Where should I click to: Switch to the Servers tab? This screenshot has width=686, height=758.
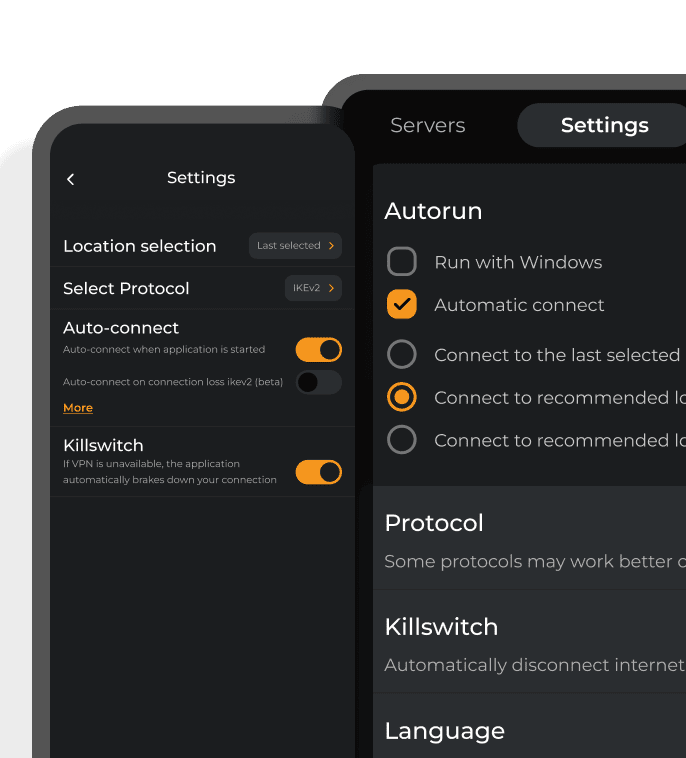[427, 125]
